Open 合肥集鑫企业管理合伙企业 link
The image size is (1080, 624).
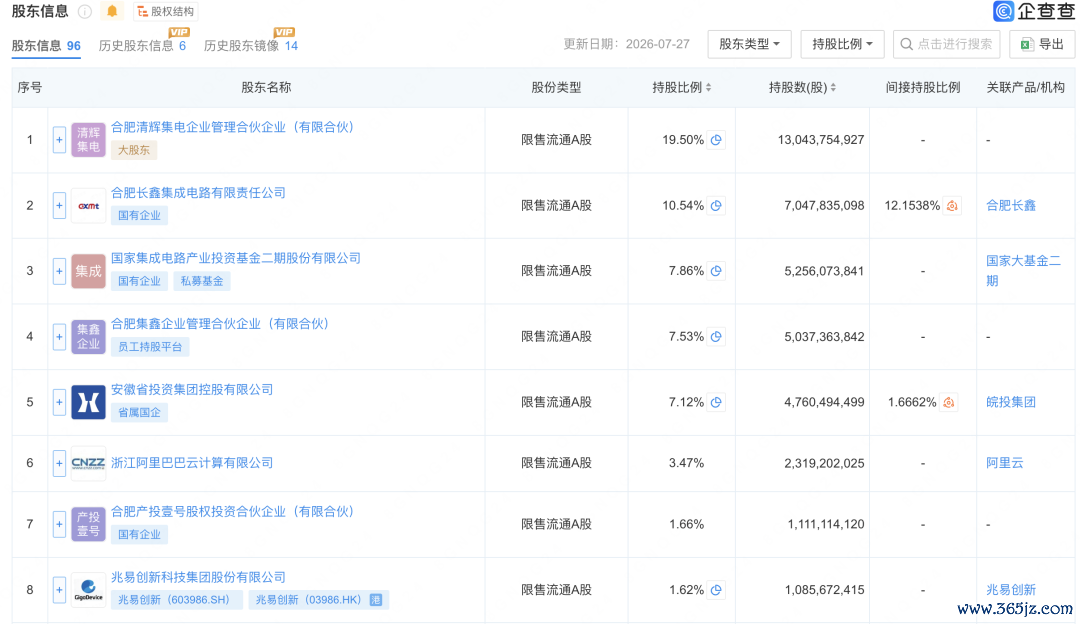[x=220, y=324]
